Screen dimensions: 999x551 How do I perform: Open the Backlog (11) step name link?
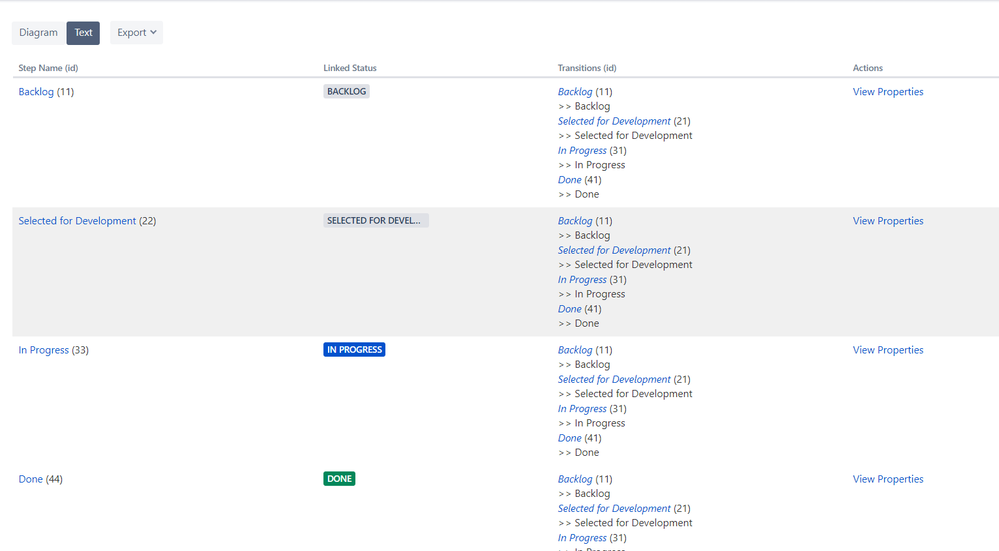tap(36, 92)
